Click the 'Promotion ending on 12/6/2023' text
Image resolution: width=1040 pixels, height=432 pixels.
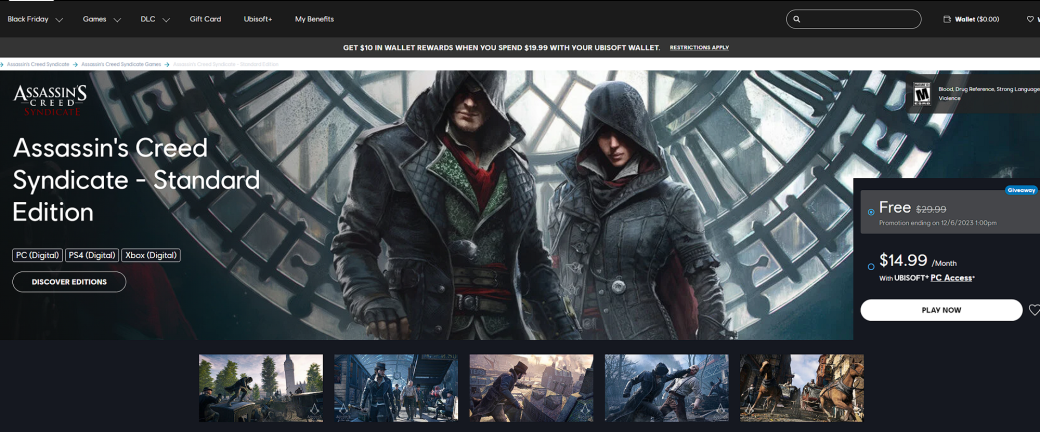[x=937, y=223]
